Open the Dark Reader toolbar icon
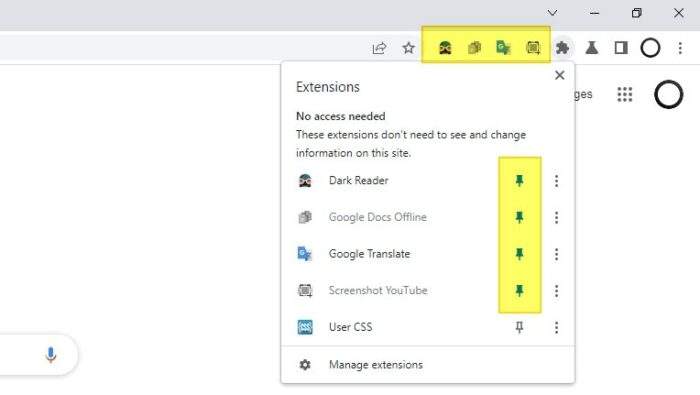This screenshot has width=700, height=395. pos(445,48)
